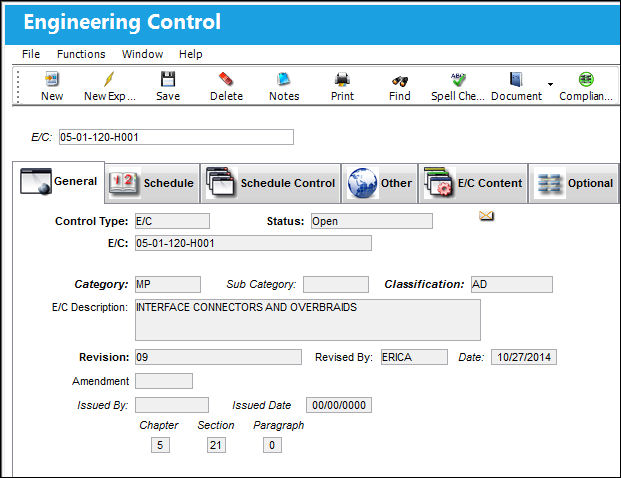Click the Section field showing 21
Image resolution: width=621 pixels, height=478 pixels.
(216, 445)
